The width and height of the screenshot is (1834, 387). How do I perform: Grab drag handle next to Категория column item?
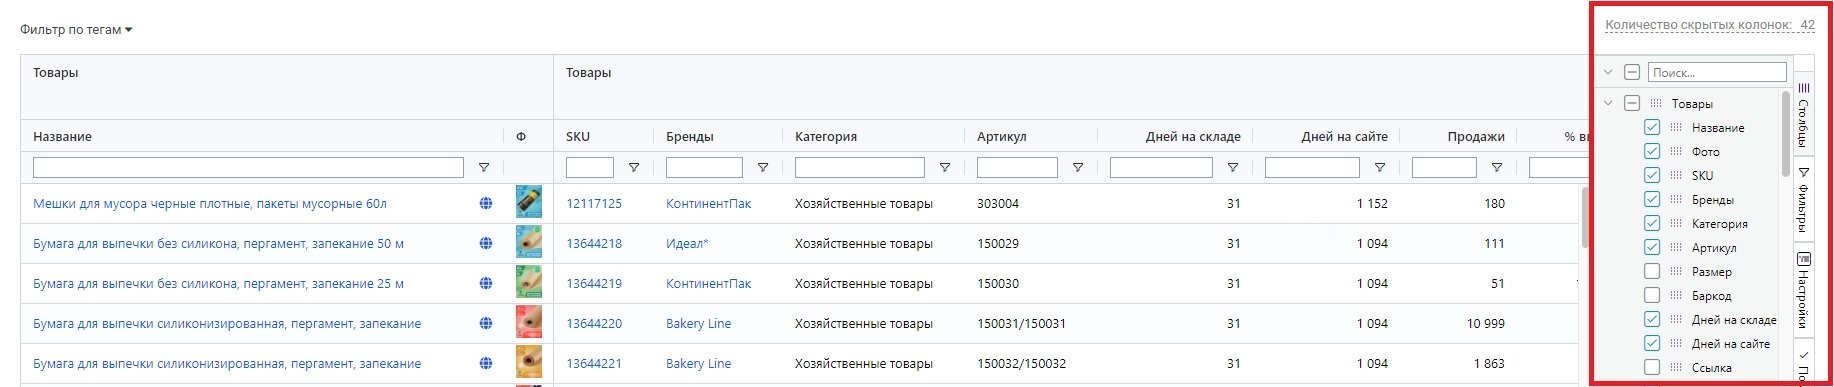pyautogui.click(x=1676, y=223)
